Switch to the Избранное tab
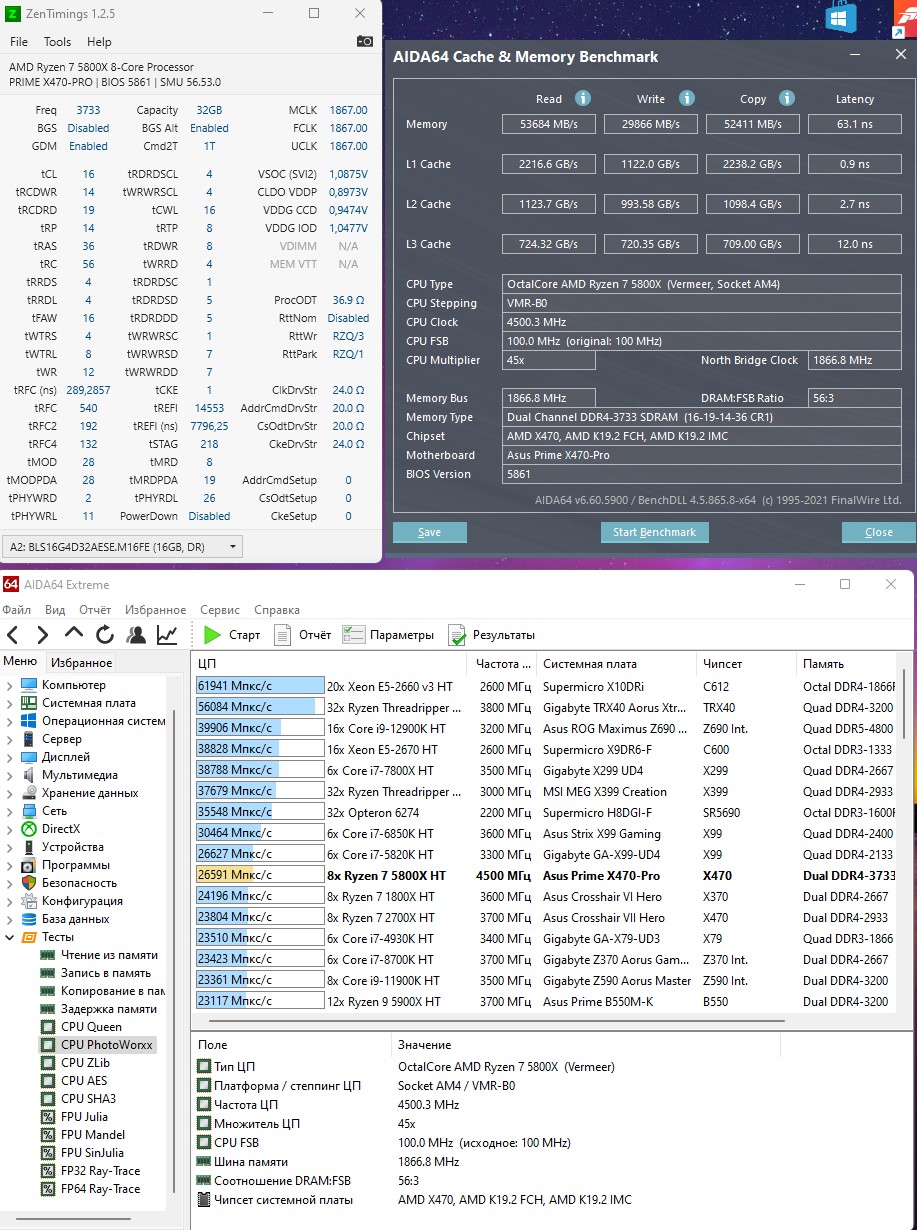 (x=81, y=662)
